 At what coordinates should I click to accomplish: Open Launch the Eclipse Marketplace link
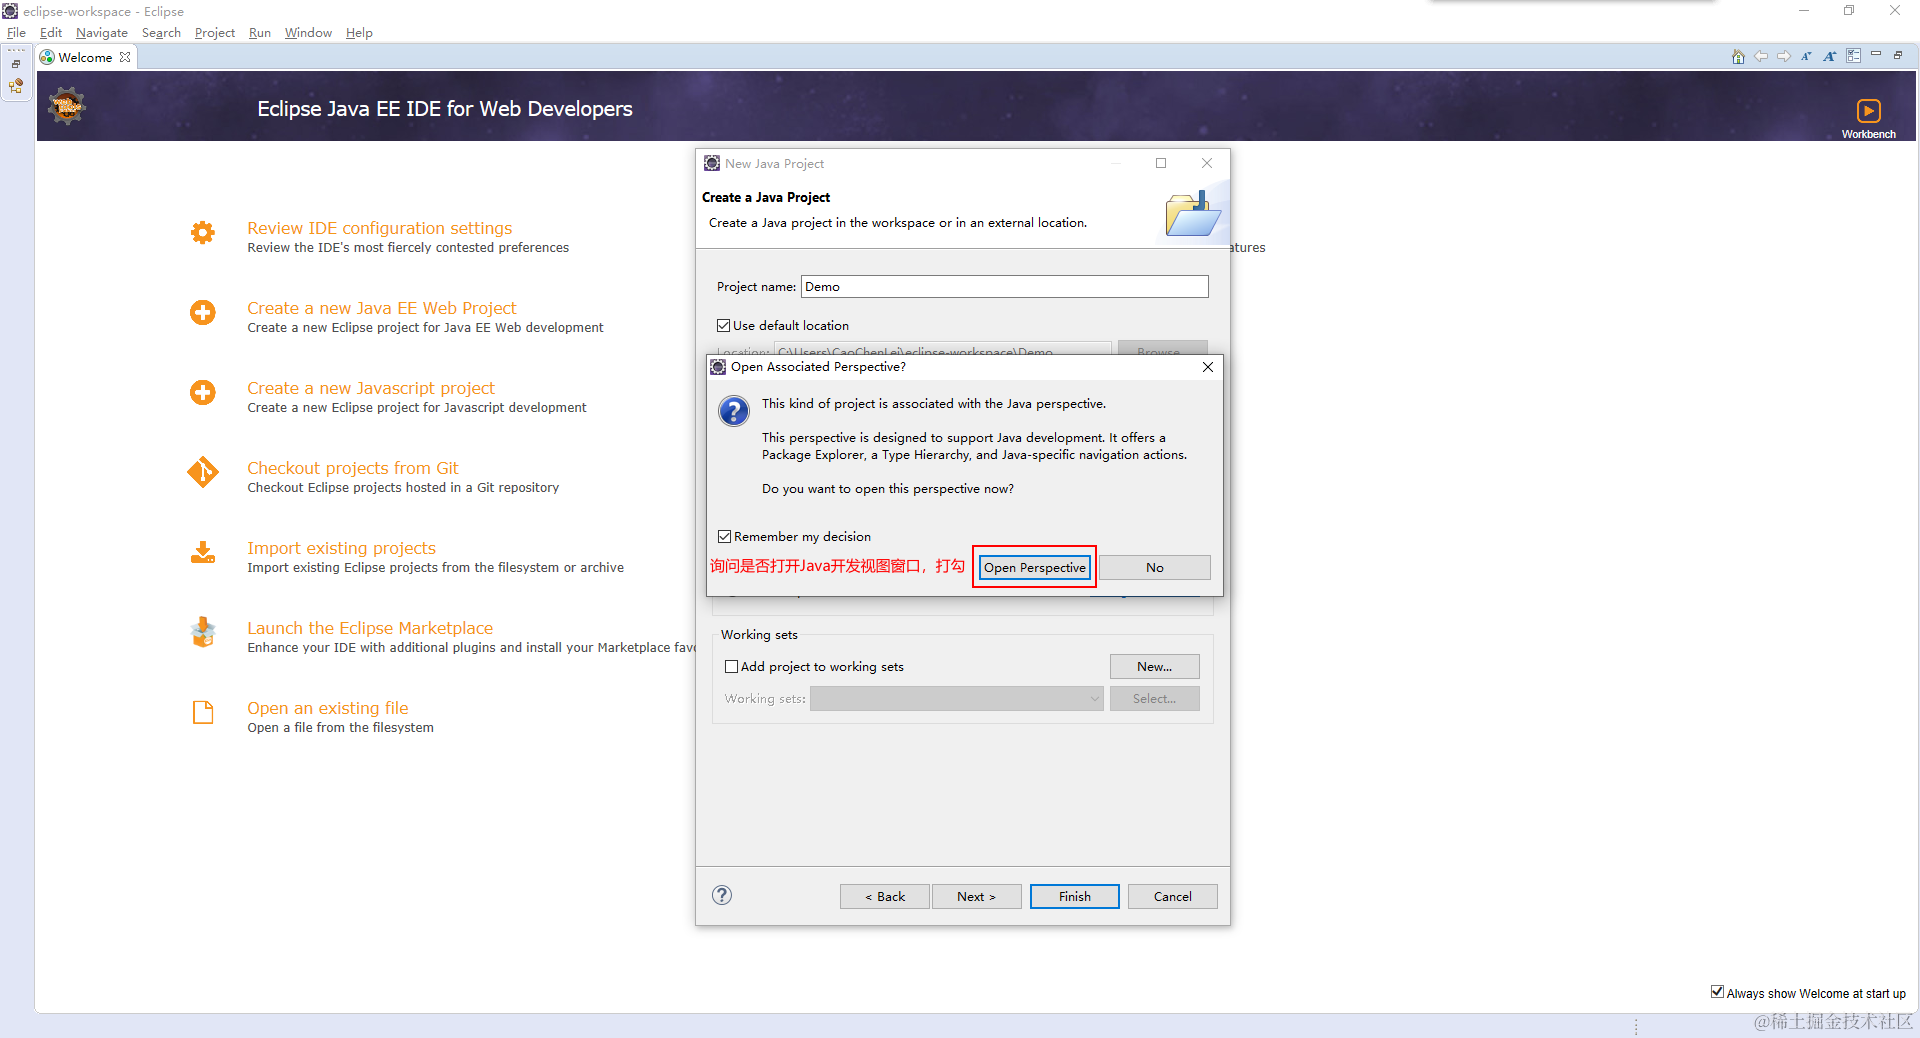[370, 628]
